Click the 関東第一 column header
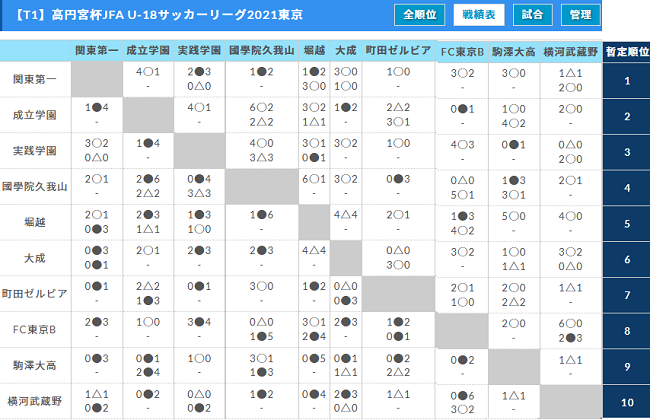The image size is (650, 420). click(97, 51)
